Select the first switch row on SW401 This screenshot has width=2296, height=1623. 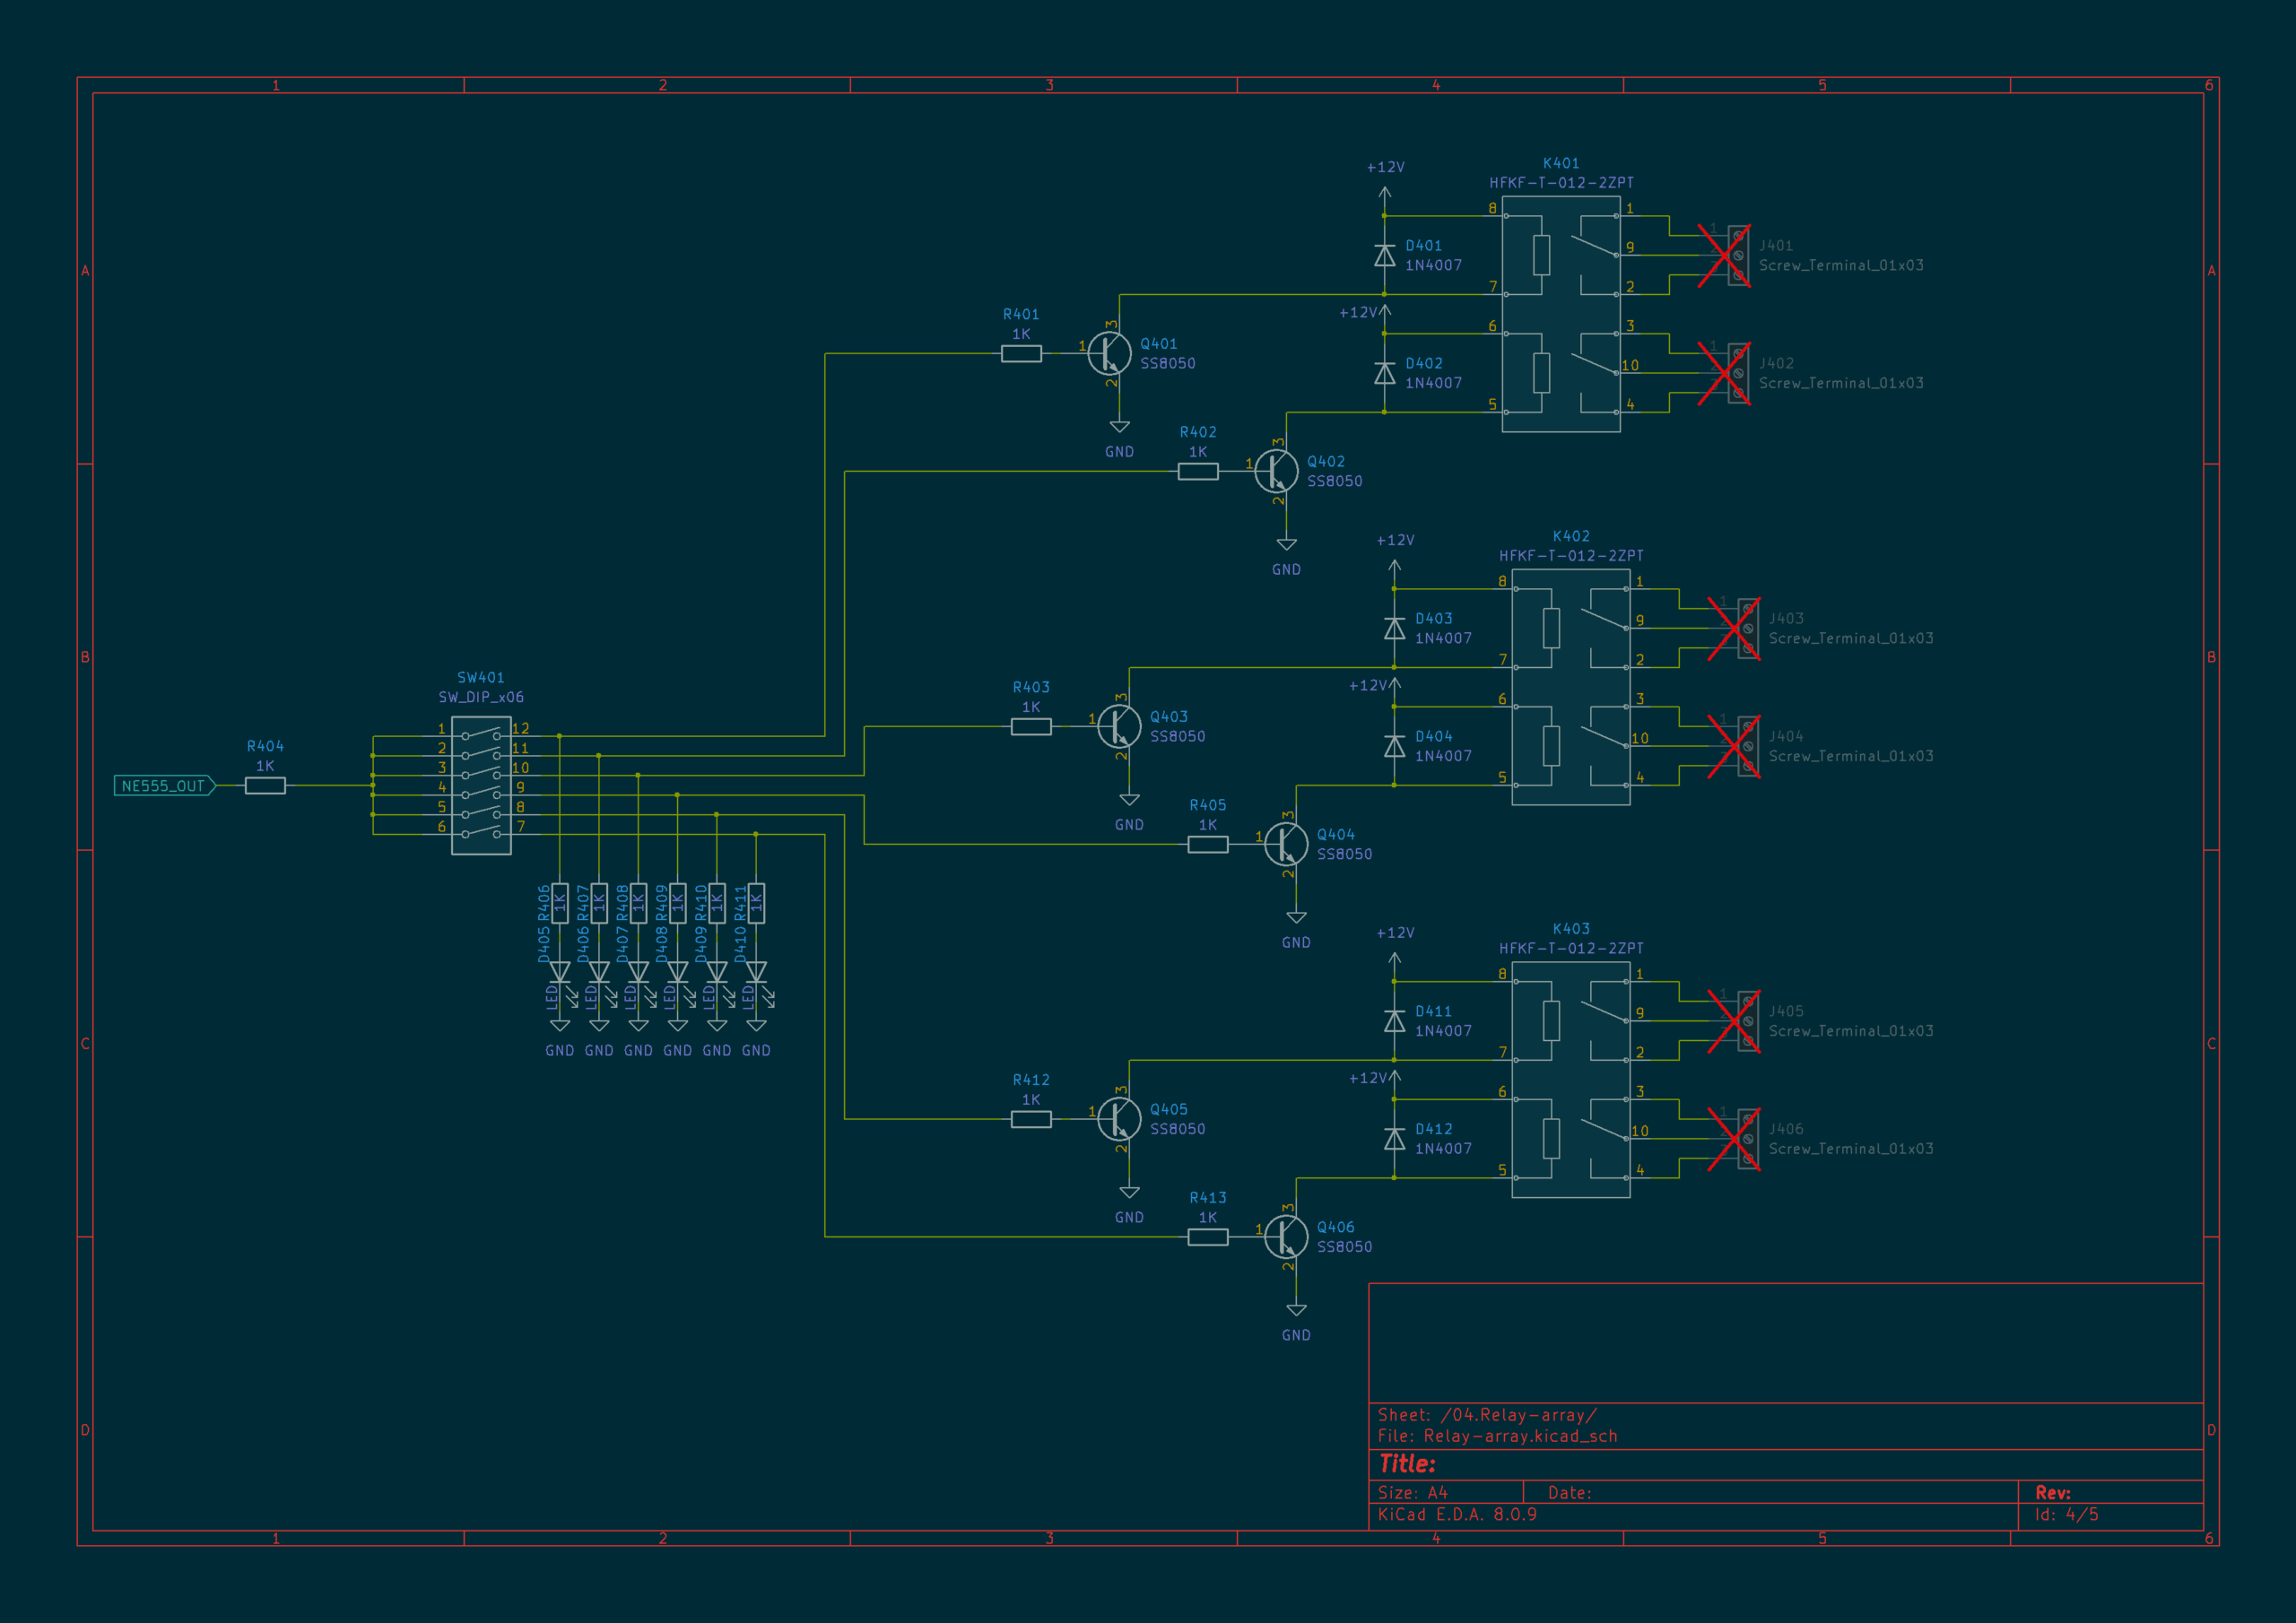pos(481,735)
